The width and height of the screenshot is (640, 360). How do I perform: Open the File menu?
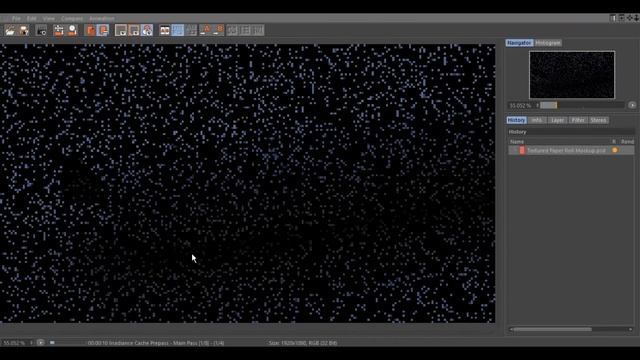coord(16,18)
